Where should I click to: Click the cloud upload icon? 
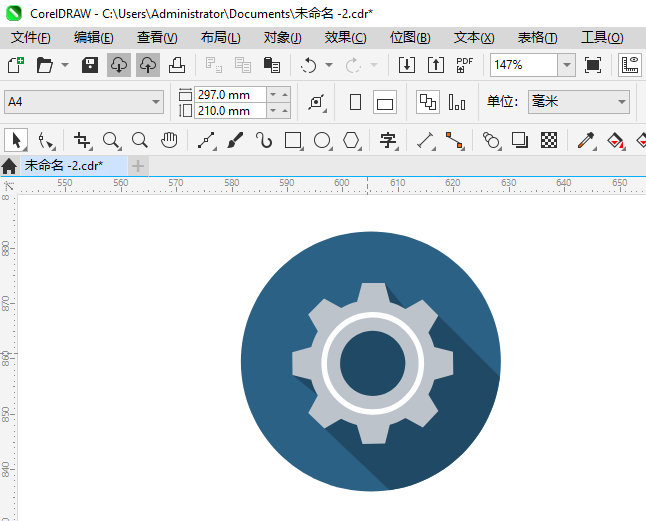pyautogui.click(x=147, y=65)
